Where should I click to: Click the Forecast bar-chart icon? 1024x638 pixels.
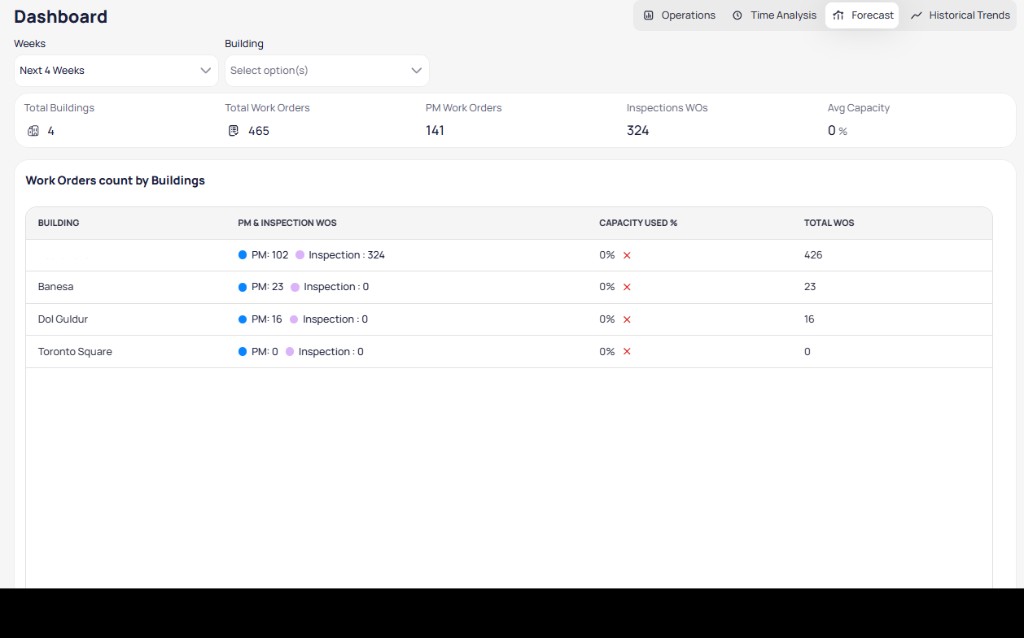[x=838, y=15]
